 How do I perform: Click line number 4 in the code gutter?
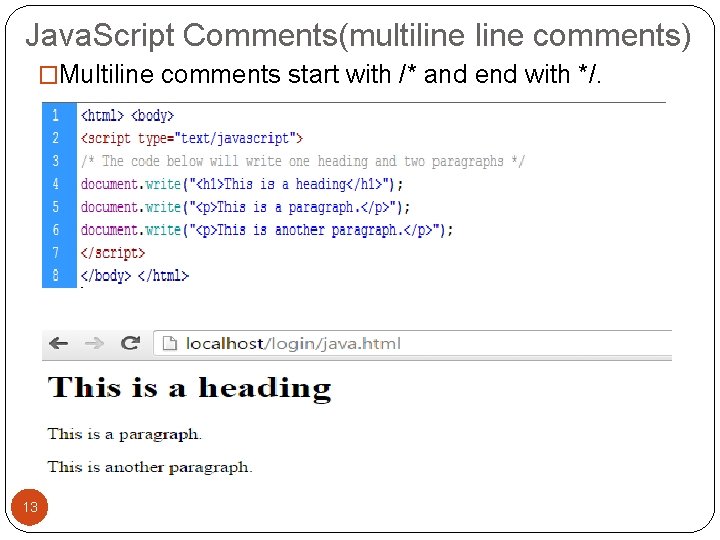pyautogui.click(x=56, y=184)
